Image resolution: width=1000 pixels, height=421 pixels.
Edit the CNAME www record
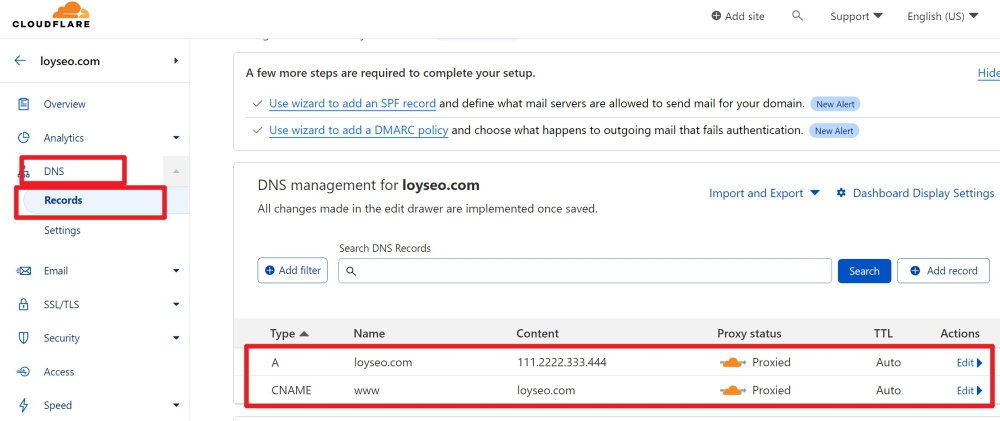[x=969, y=390]
